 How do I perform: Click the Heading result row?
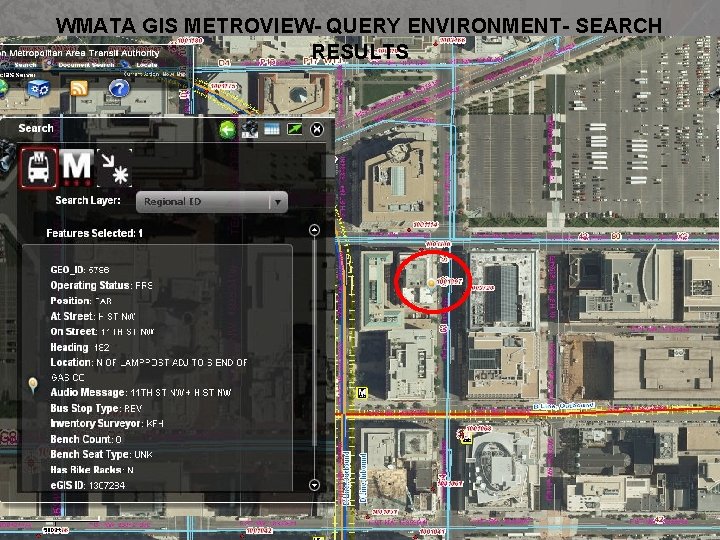(x=80, y=348)
